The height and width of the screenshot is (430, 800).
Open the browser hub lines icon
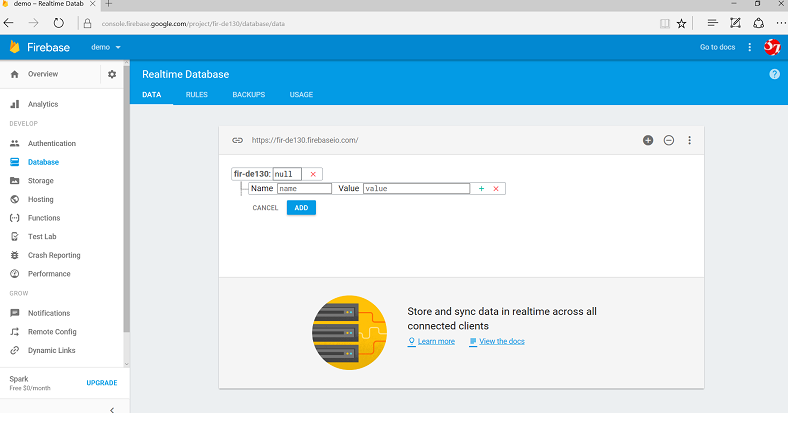coord(713,23)
